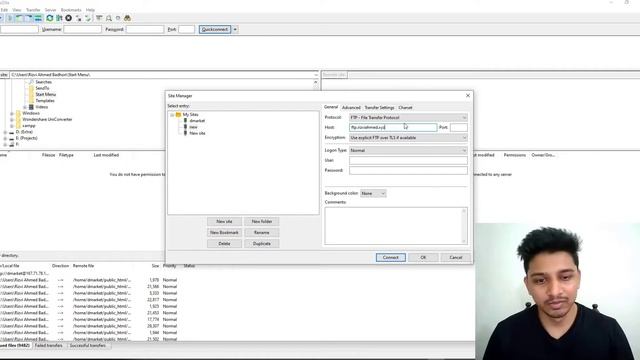Switch to the Transfer Settings tab
This screenshot has width=640, height=360.
(x=379, y=108)
